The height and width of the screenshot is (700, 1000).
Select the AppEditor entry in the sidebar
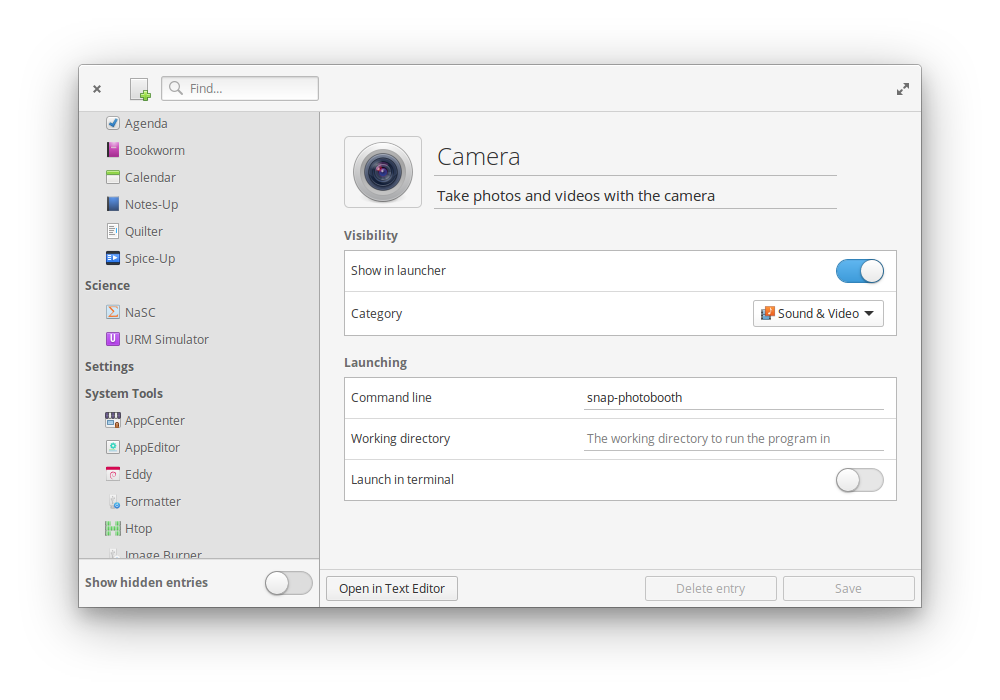click(199, 447)
